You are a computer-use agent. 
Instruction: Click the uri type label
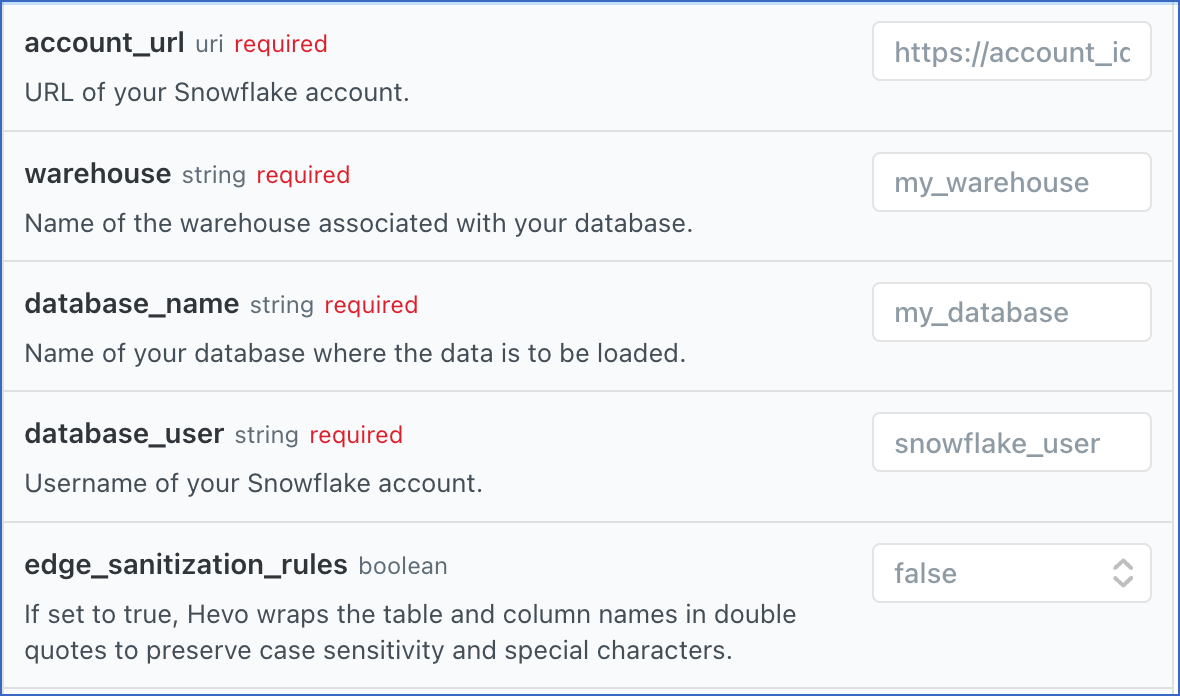pos(209,44)
